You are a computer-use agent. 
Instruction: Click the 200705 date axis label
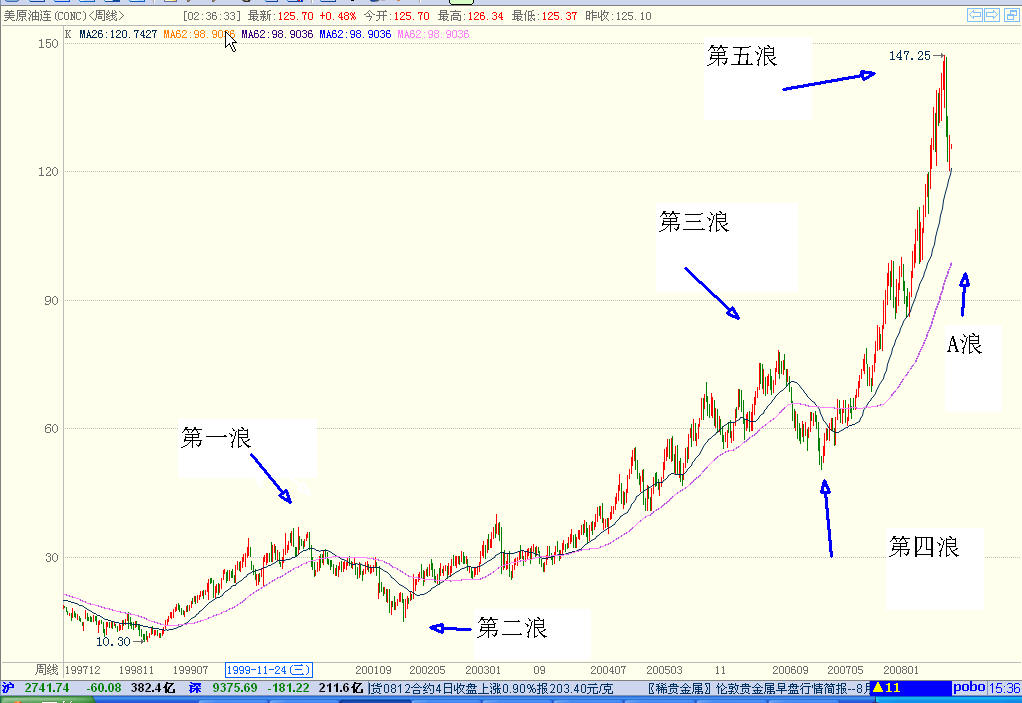point(845,670)
